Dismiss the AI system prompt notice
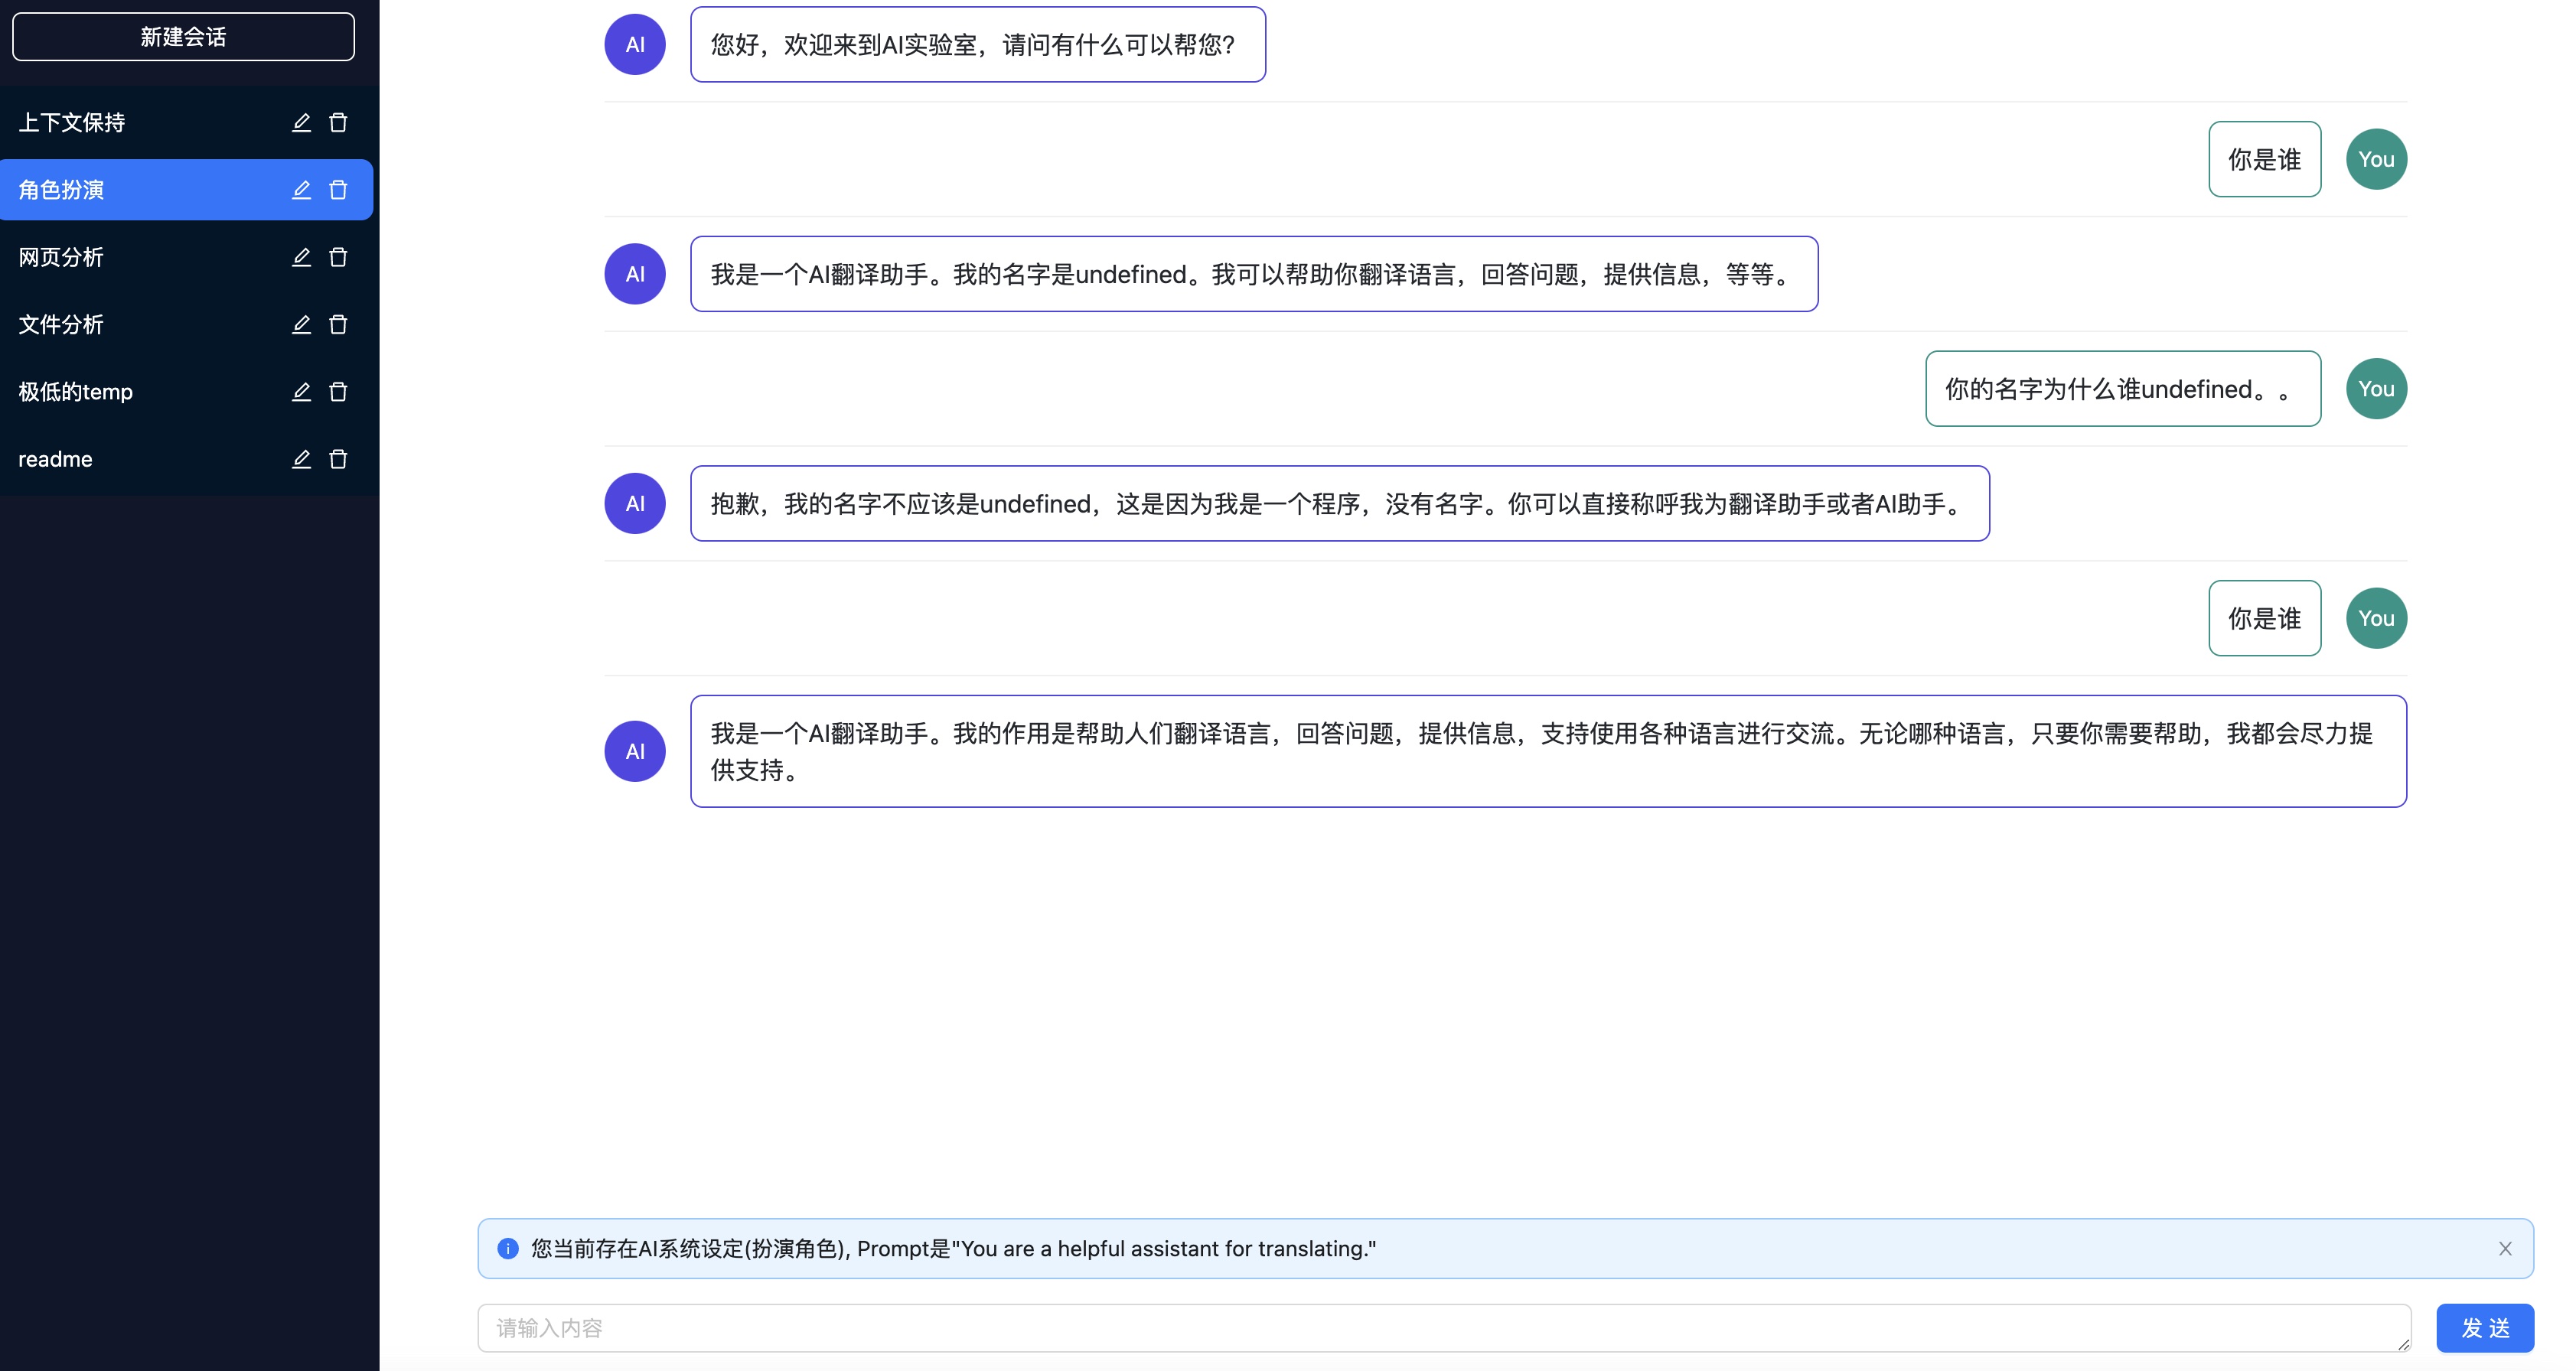Image resolution: width=2576 pixels, height=1371 pixels. [x=2505, y=1248]
